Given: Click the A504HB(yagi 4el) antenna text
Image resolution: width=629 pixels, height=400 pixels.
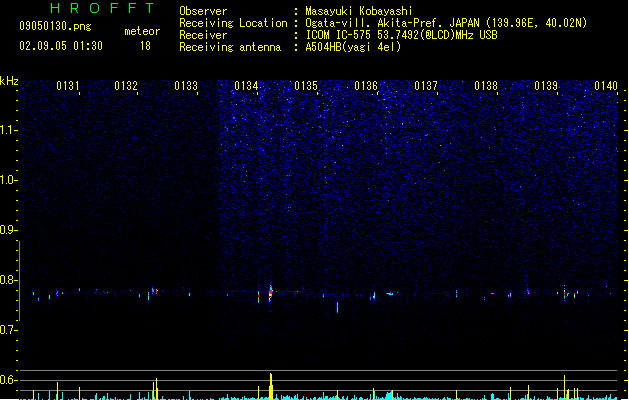Looking at the screenshot, I should tap(353, 47).
